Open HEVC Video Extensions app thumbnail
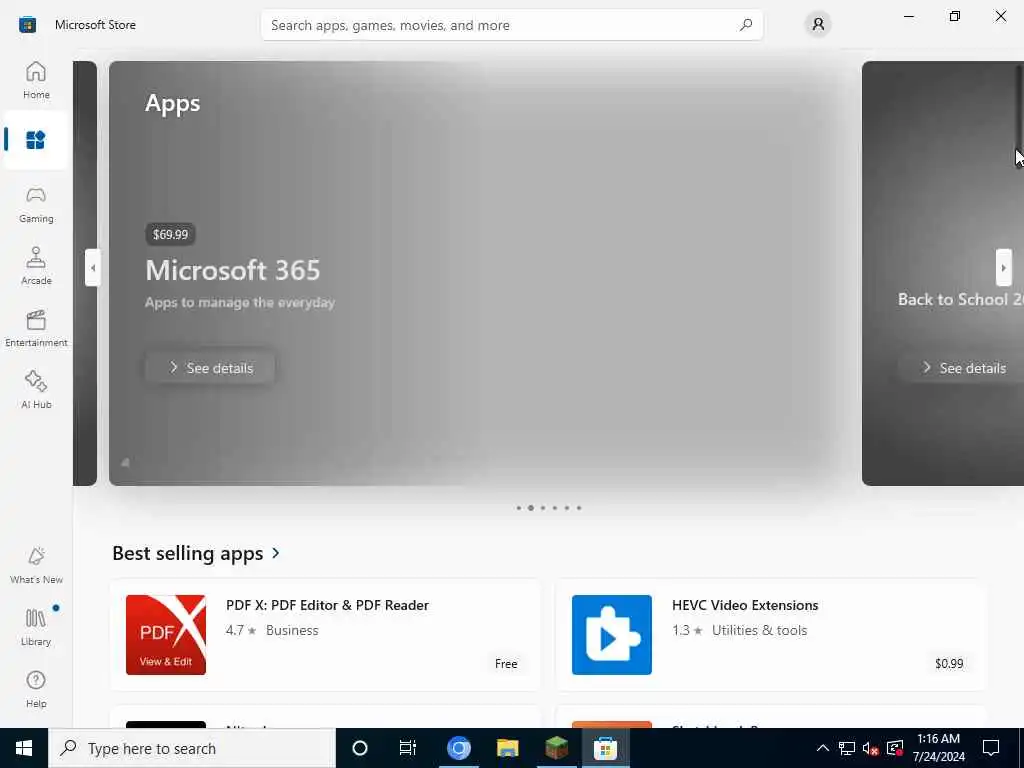Screen dimensions: 1024x768 point(612,635)
